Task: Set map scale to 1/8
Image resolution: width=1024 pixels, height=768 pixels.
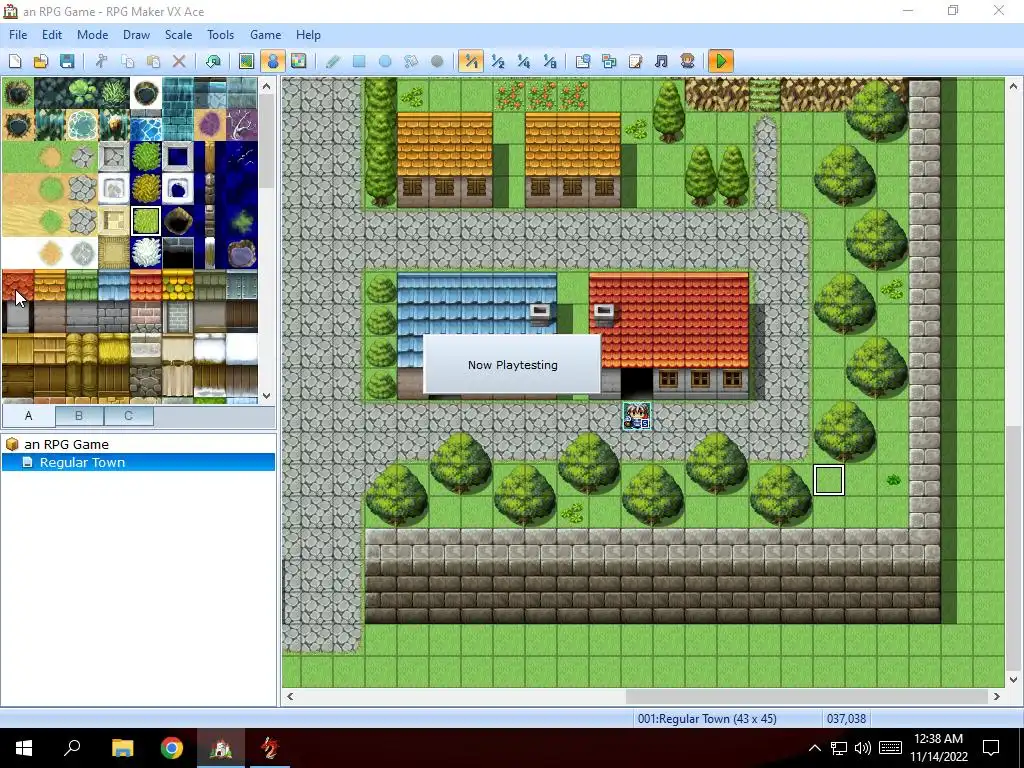Action: point(550,61)
